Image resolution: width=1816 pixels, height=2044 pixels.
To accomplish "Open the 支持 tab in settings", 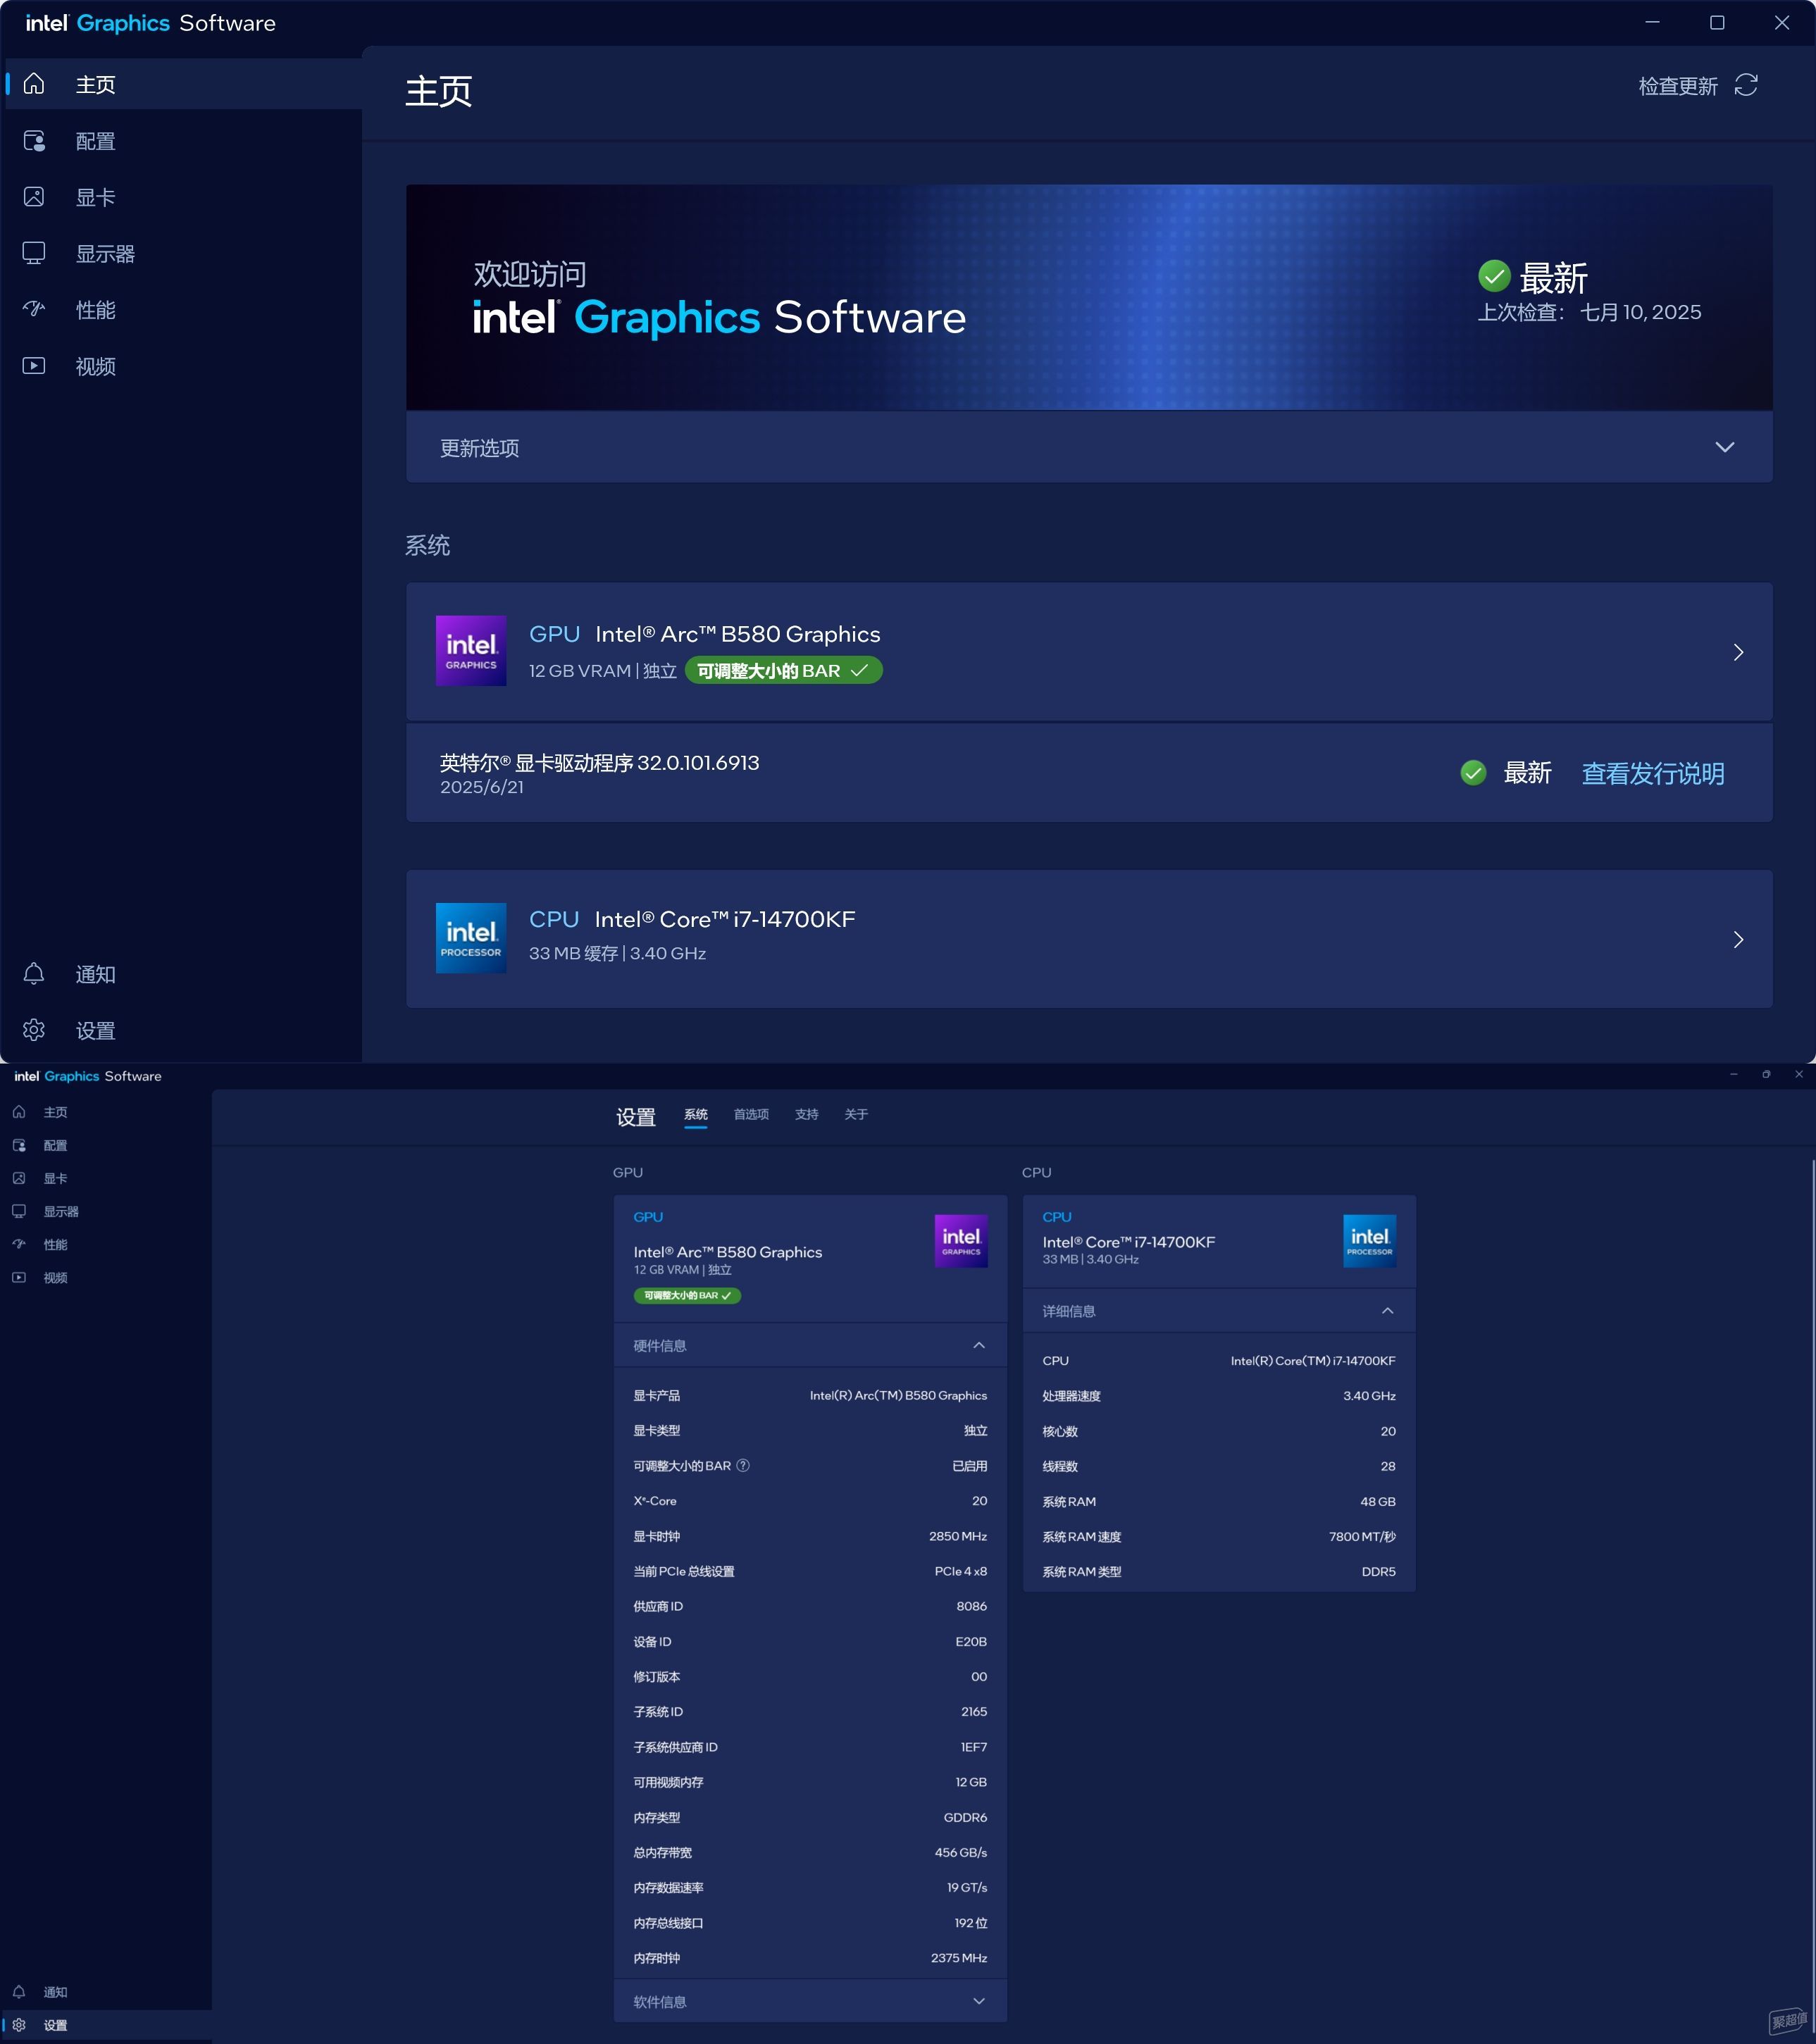I will [x=807, y=1114].
